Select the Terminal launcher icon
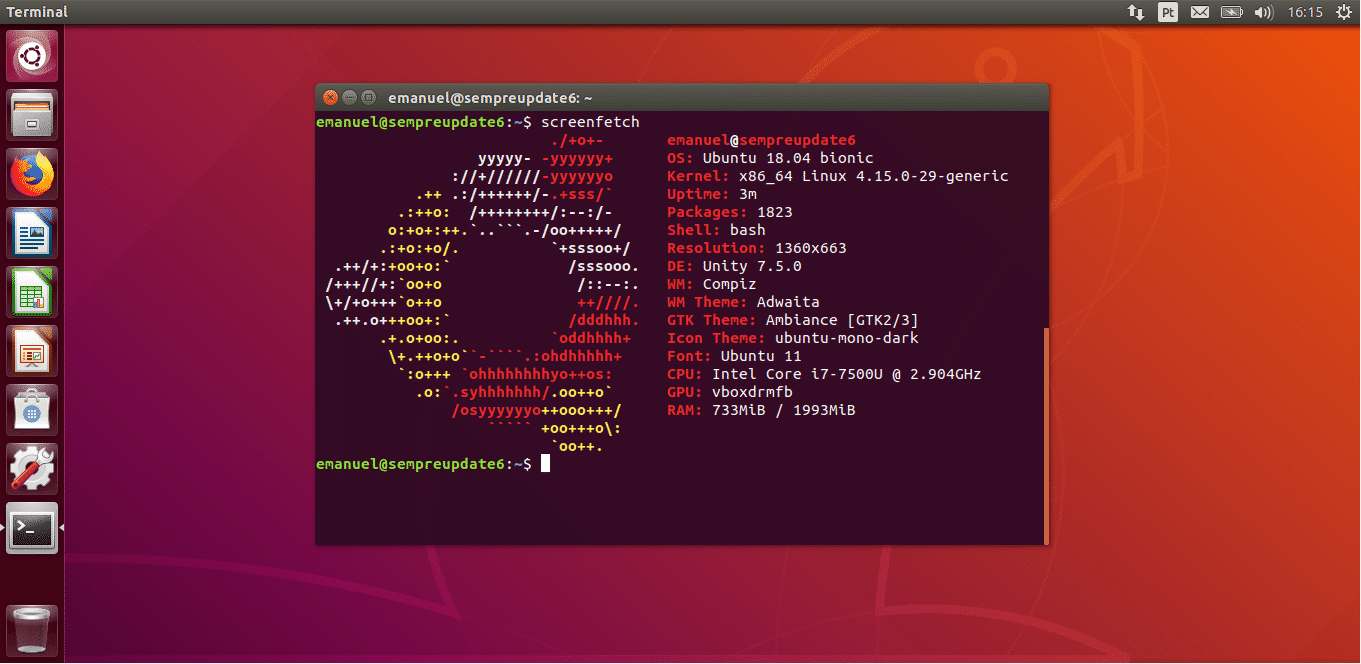 tap(32, 528)
